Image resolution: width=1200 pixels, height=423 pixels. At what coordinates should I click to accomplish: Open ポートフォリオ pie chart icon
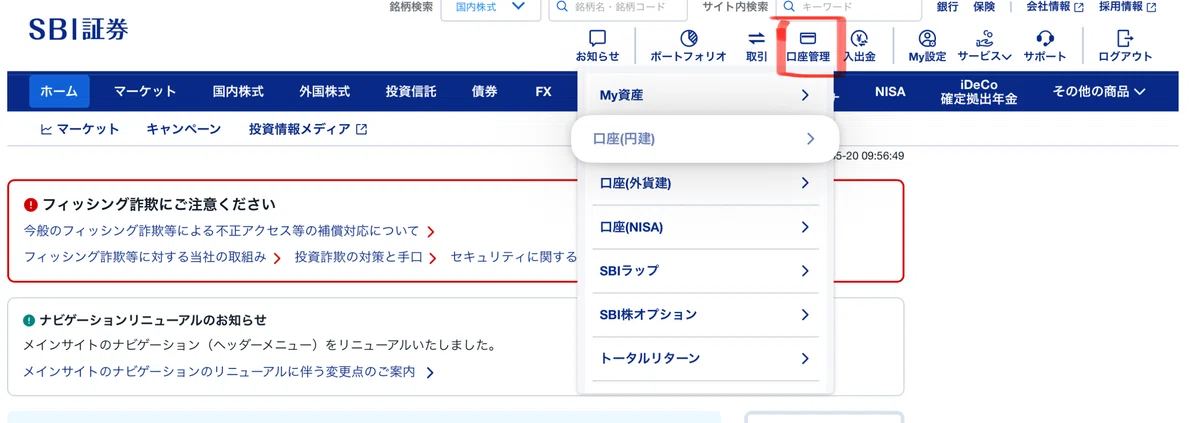pos(688,39)
